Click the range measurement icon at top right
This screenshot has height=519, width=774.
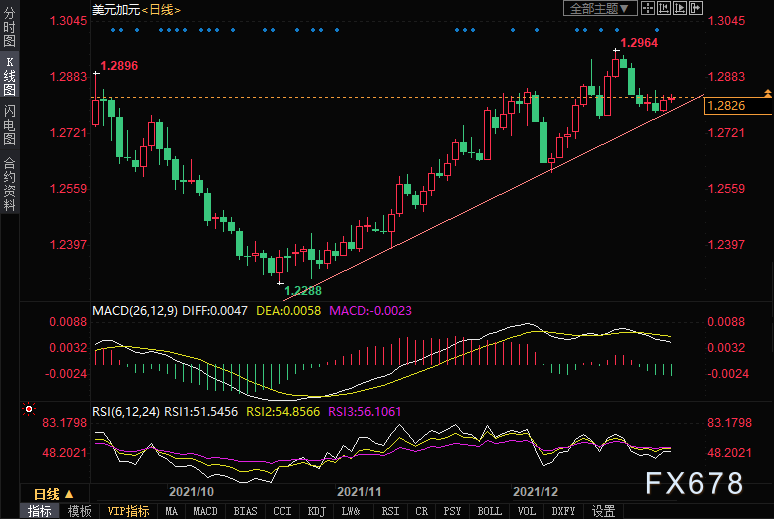(665, 8)
